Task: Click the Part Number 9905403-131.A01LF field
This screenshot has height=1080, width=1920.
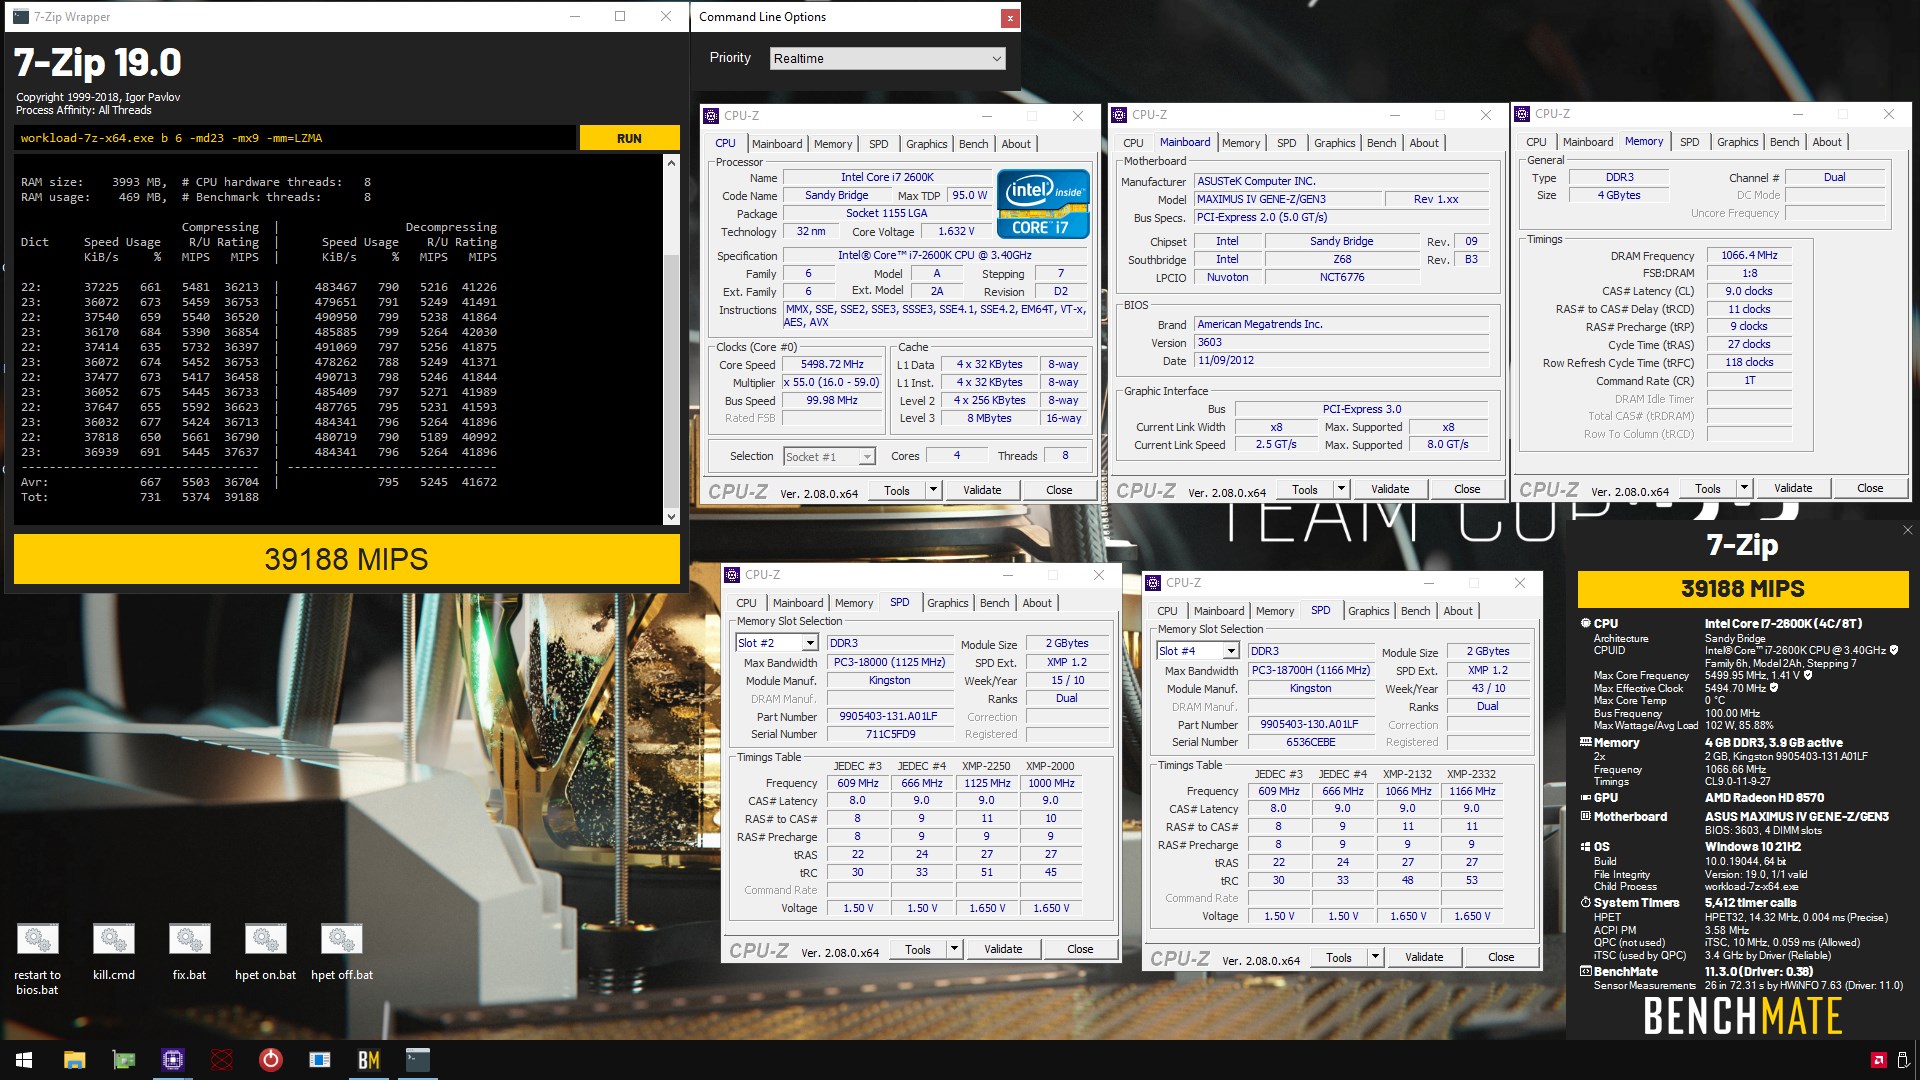Action: coord(888,717)
